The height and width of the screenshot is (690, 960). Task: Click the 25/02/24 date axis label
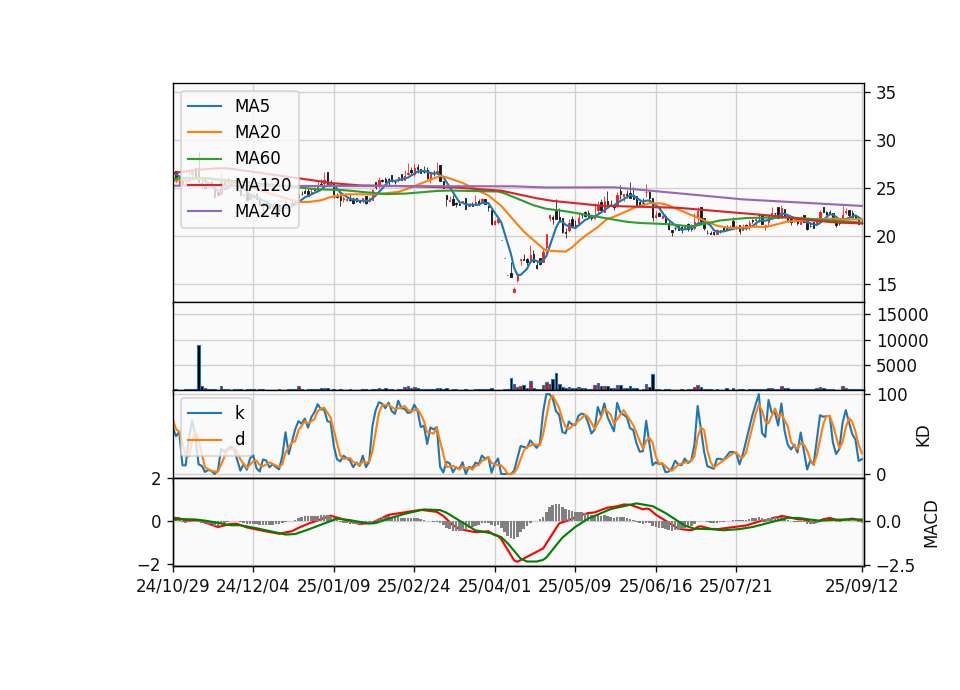[414, 586]
